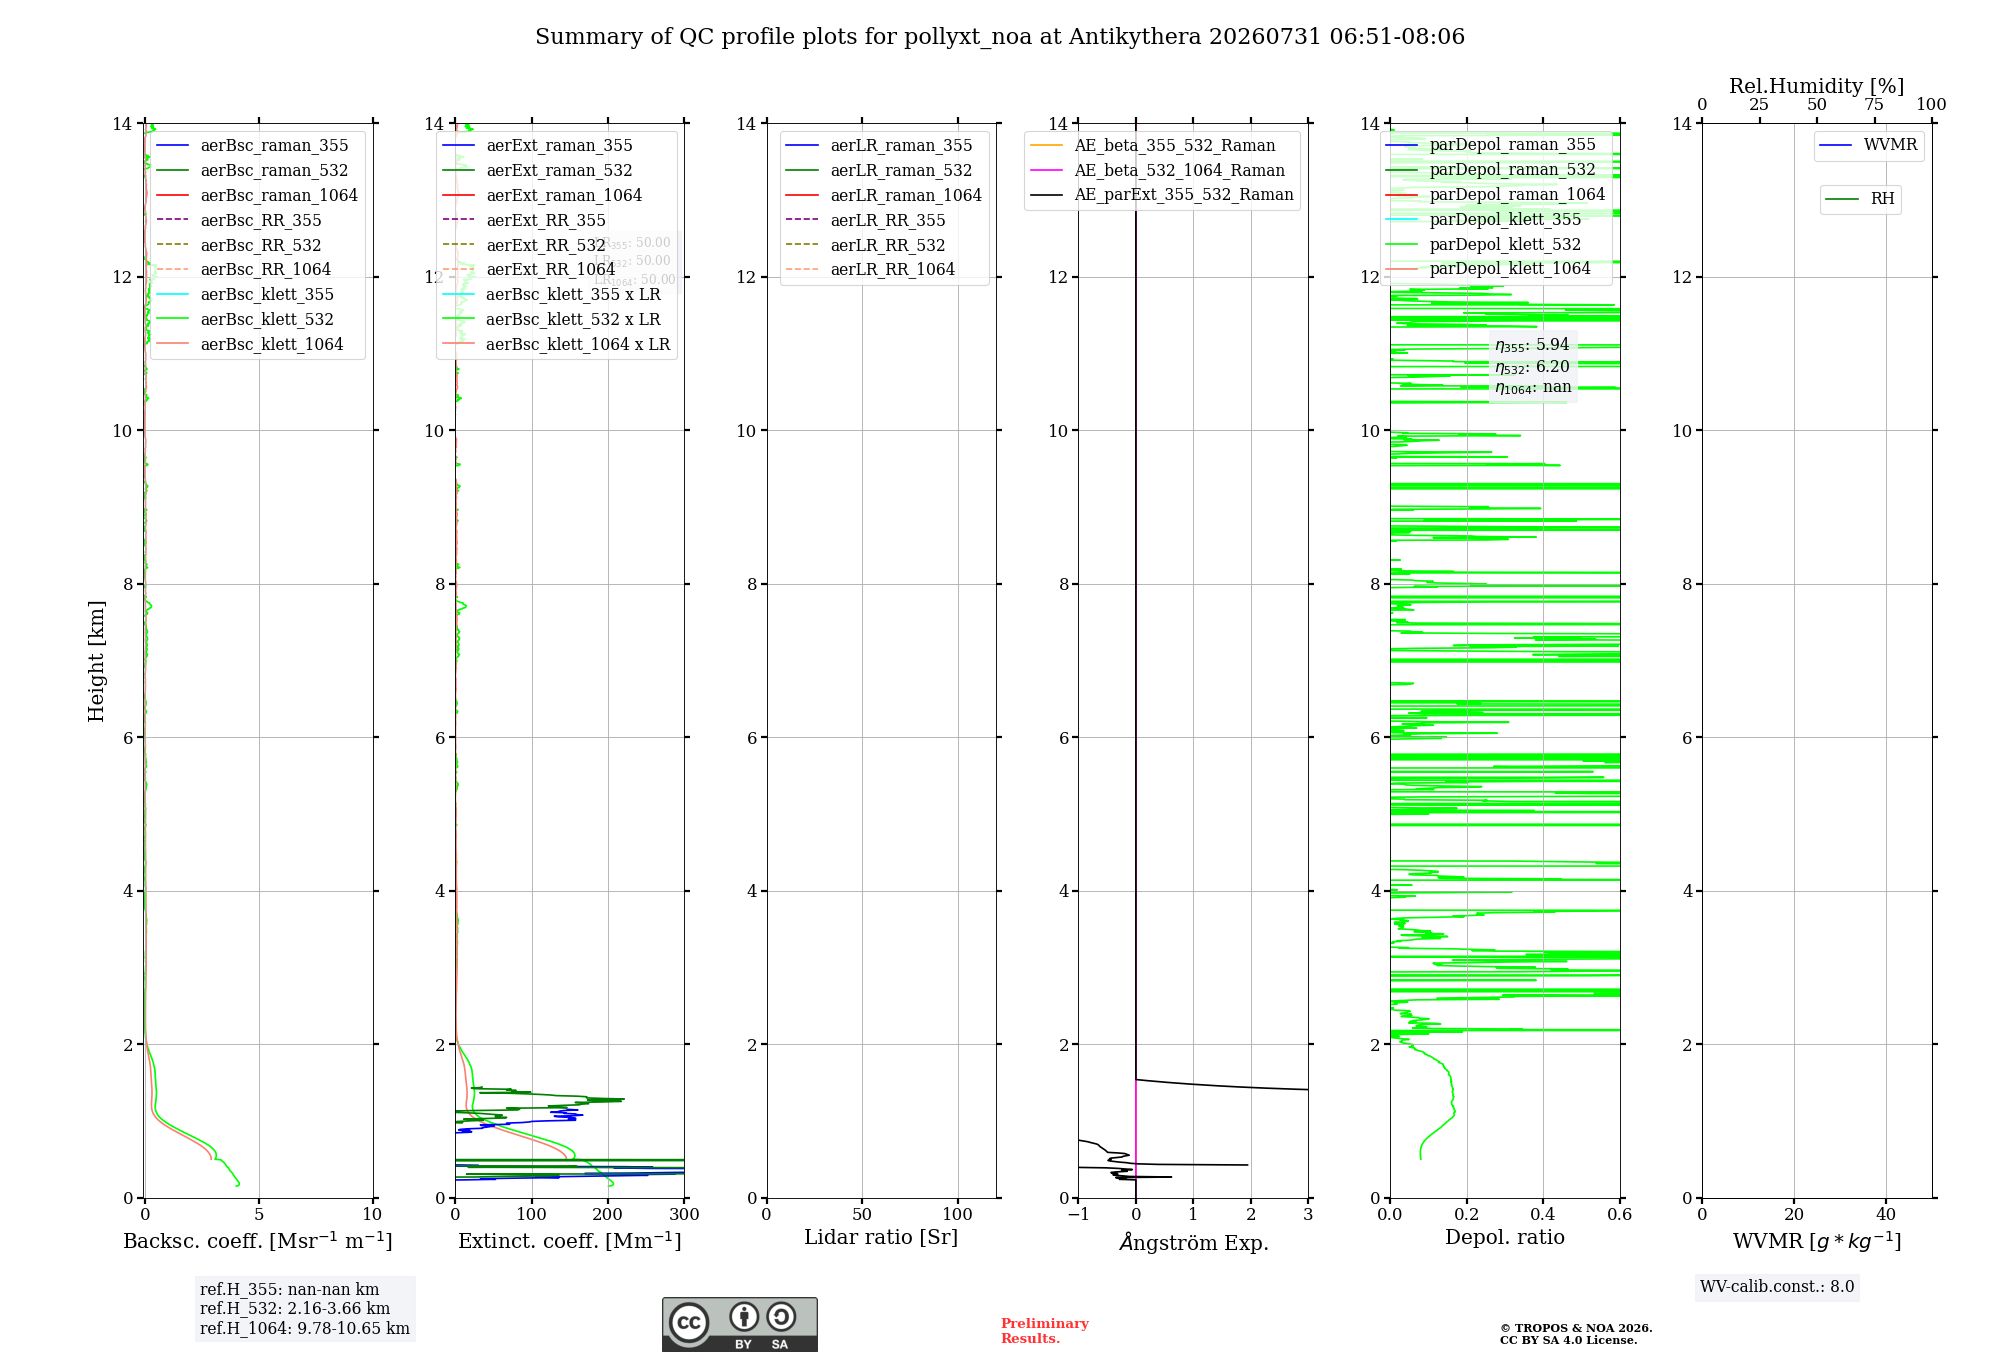The height and width of the screenshot is (1360, 2000).
Task: Click the η1064: nan annotation
Action: pos(1533,388)
